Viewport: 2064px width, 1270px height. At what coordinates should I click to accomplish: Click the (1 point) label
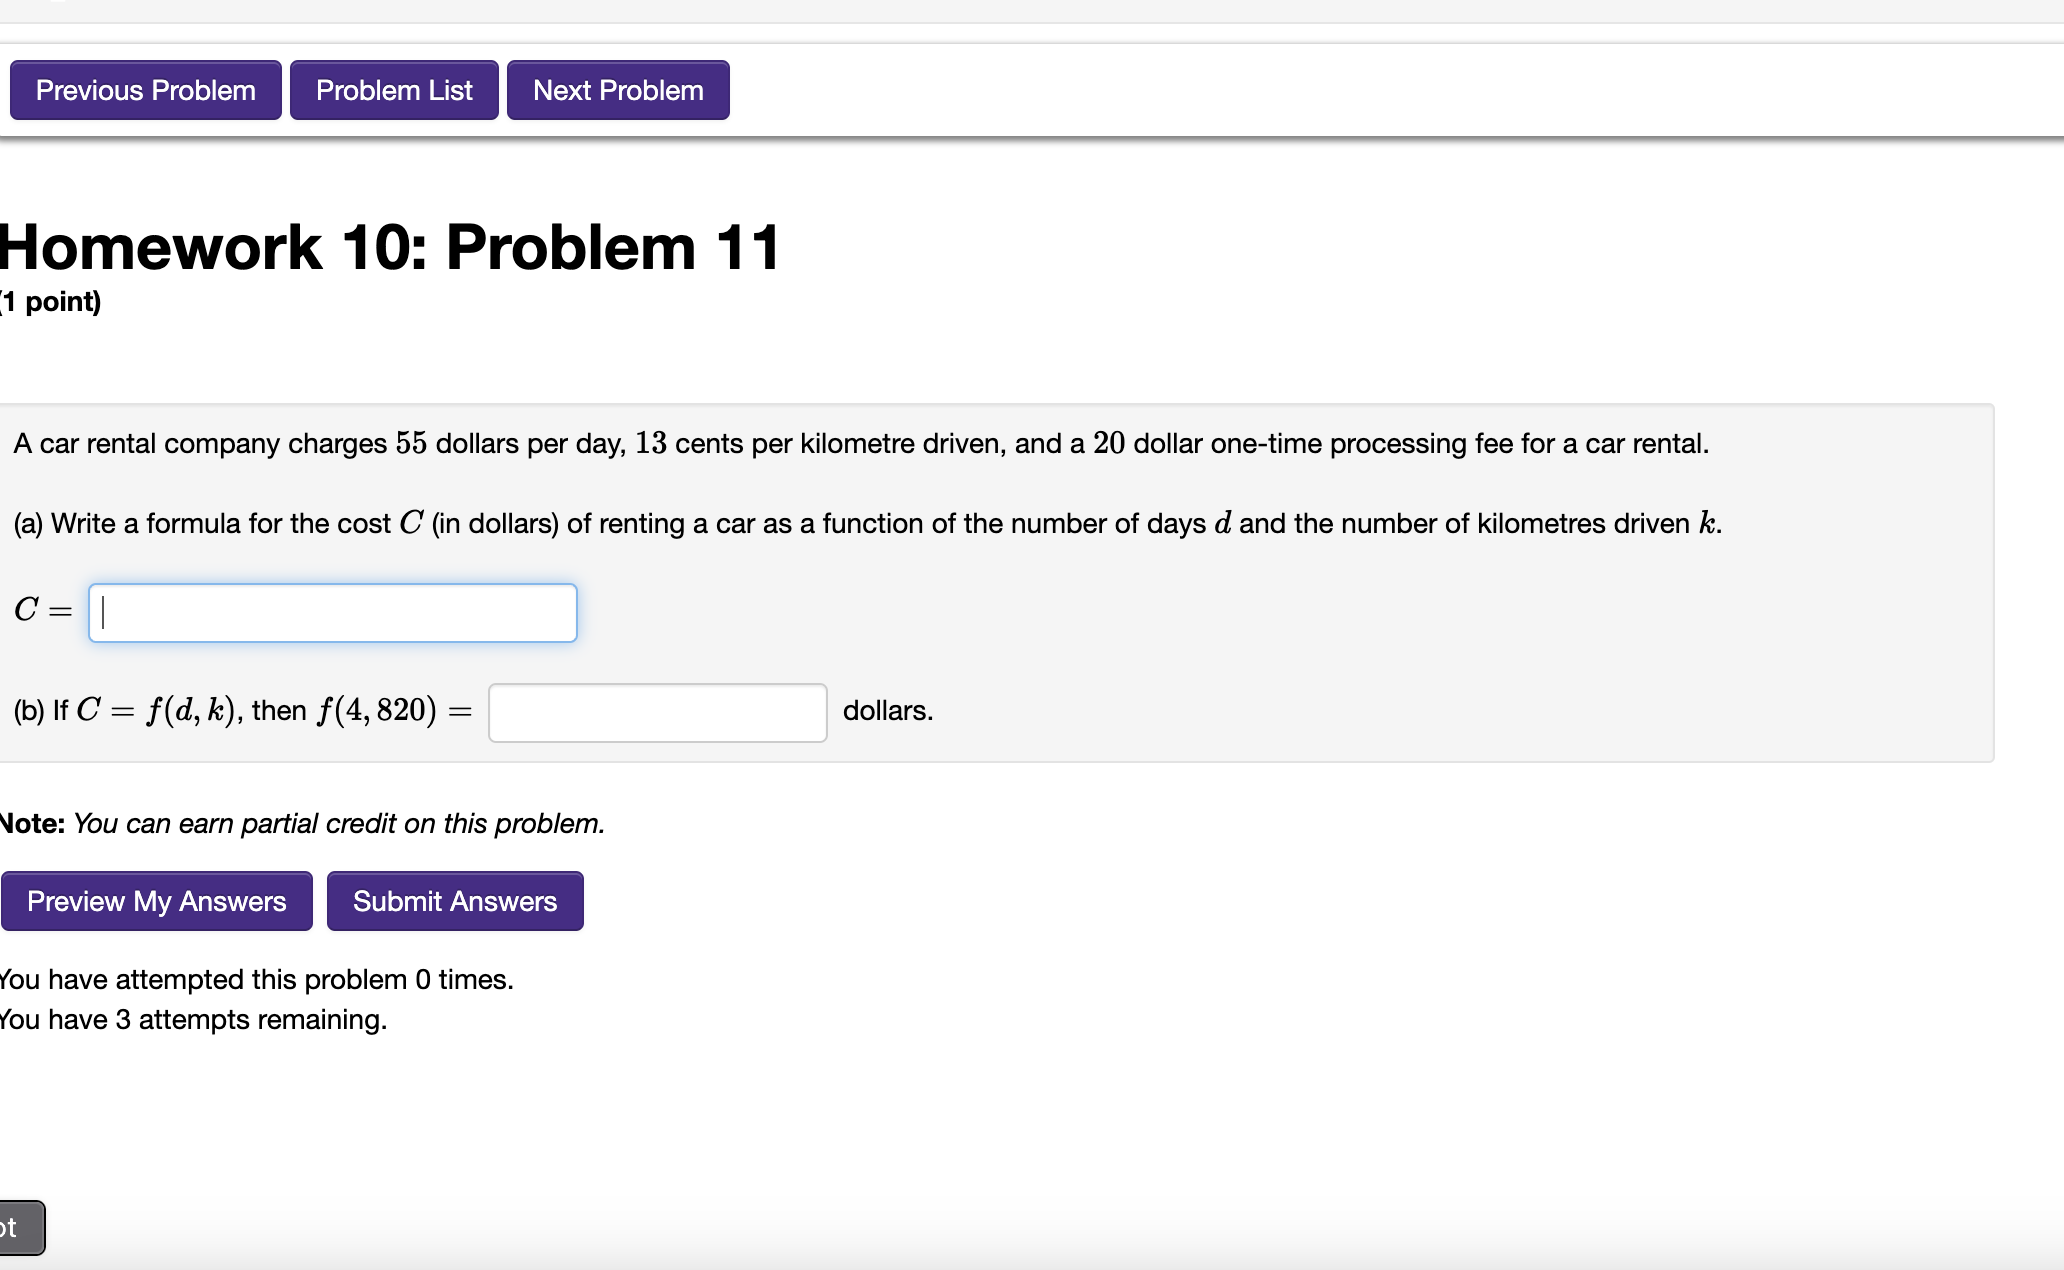(52, 302)
